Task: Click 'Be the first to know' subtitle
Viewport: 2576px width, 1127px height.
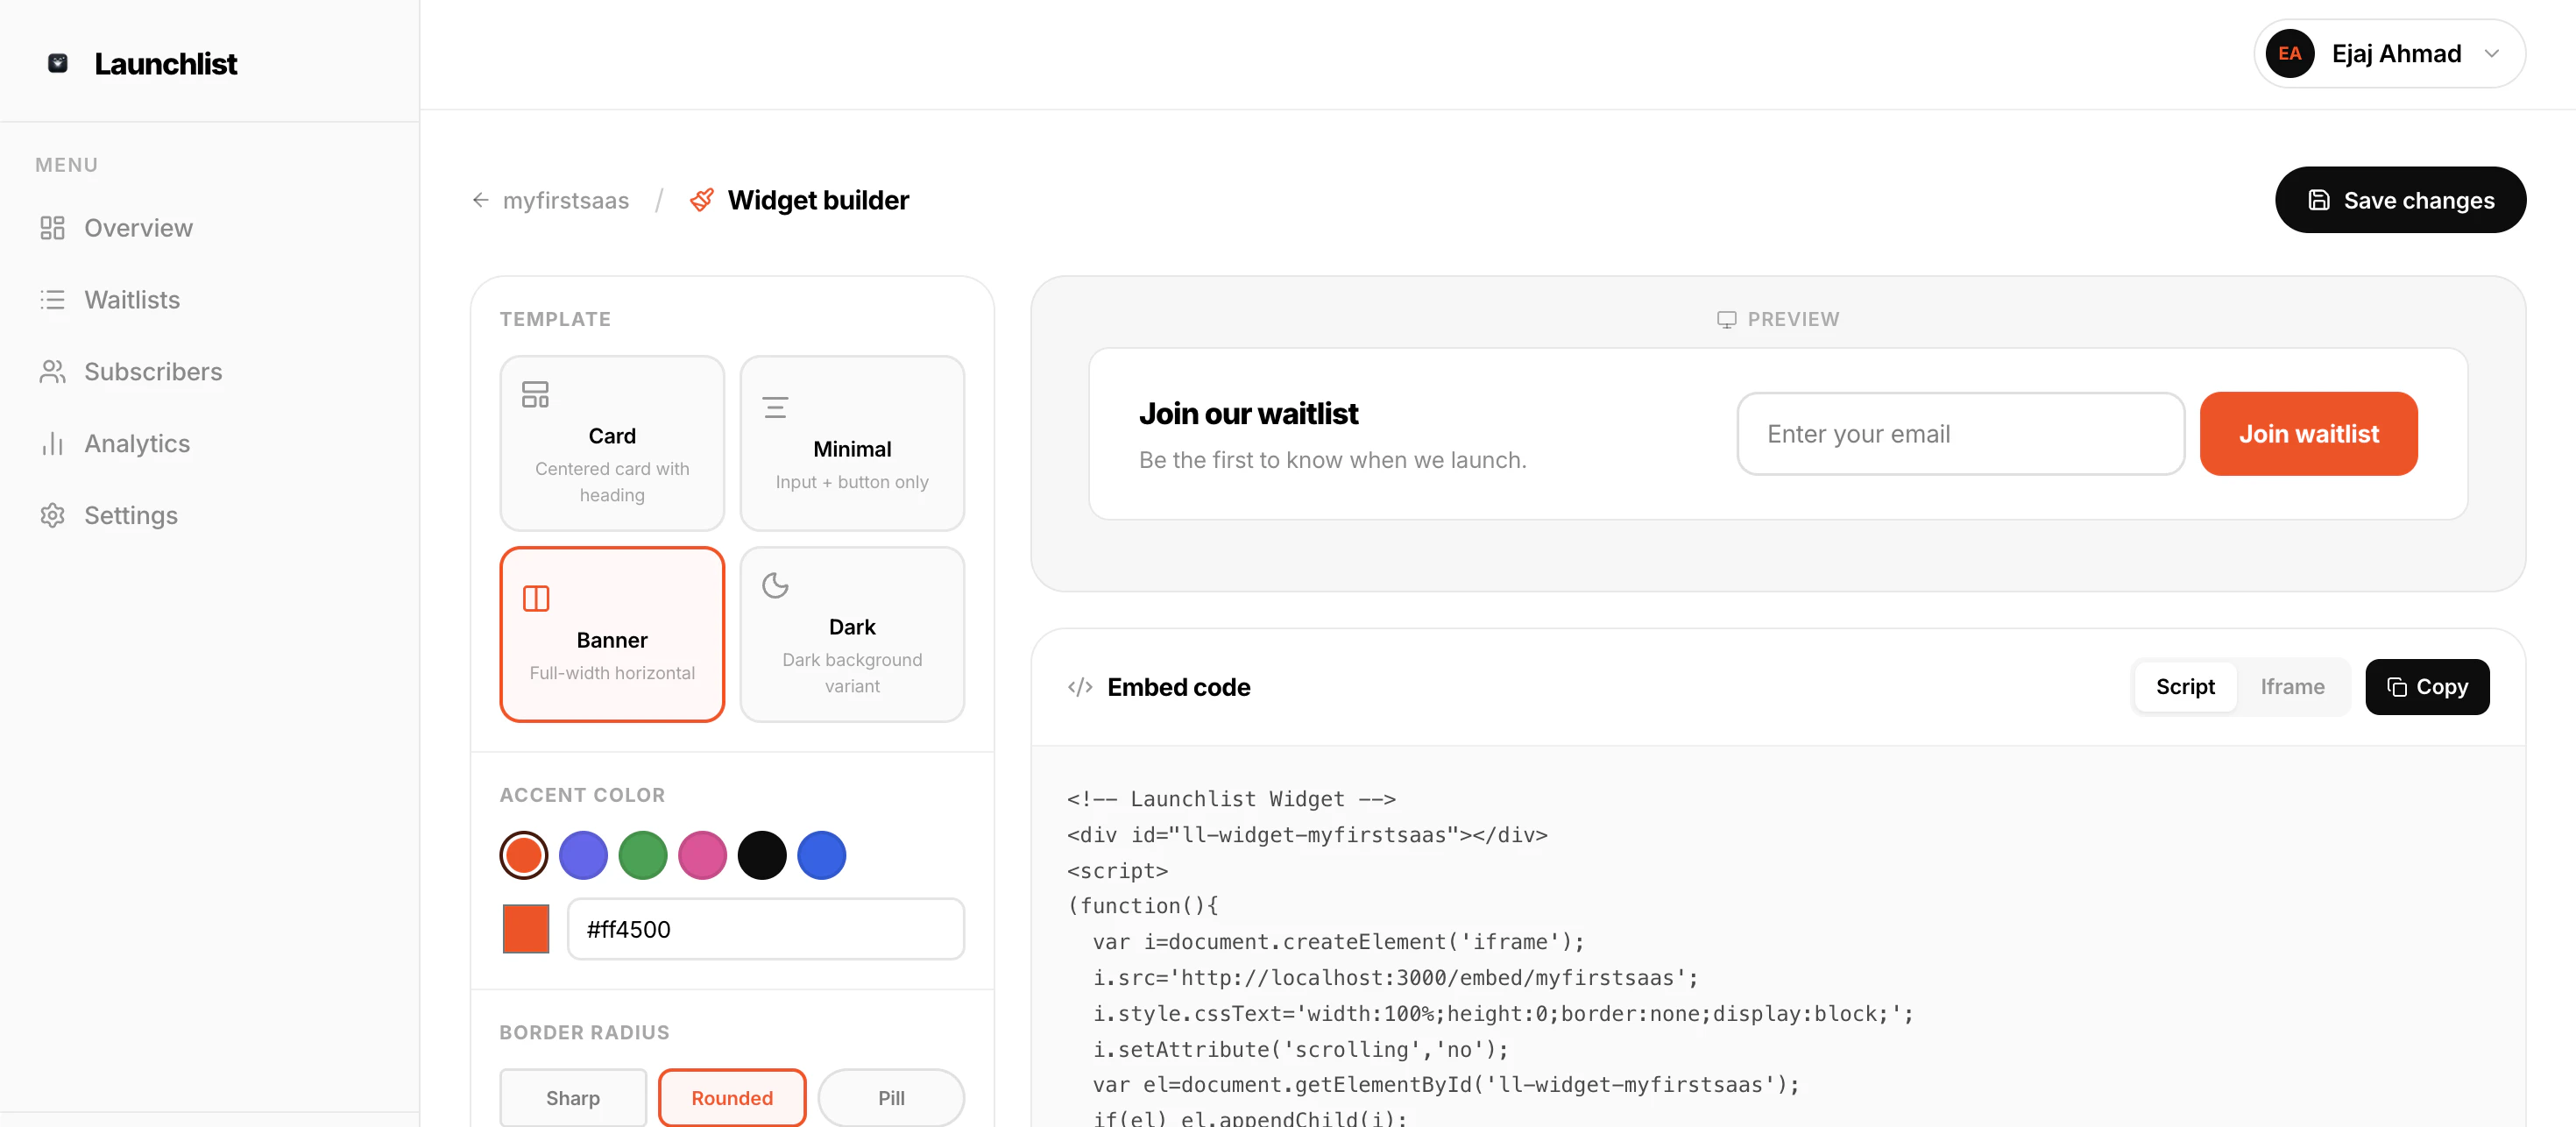Action: (1333, 460)
